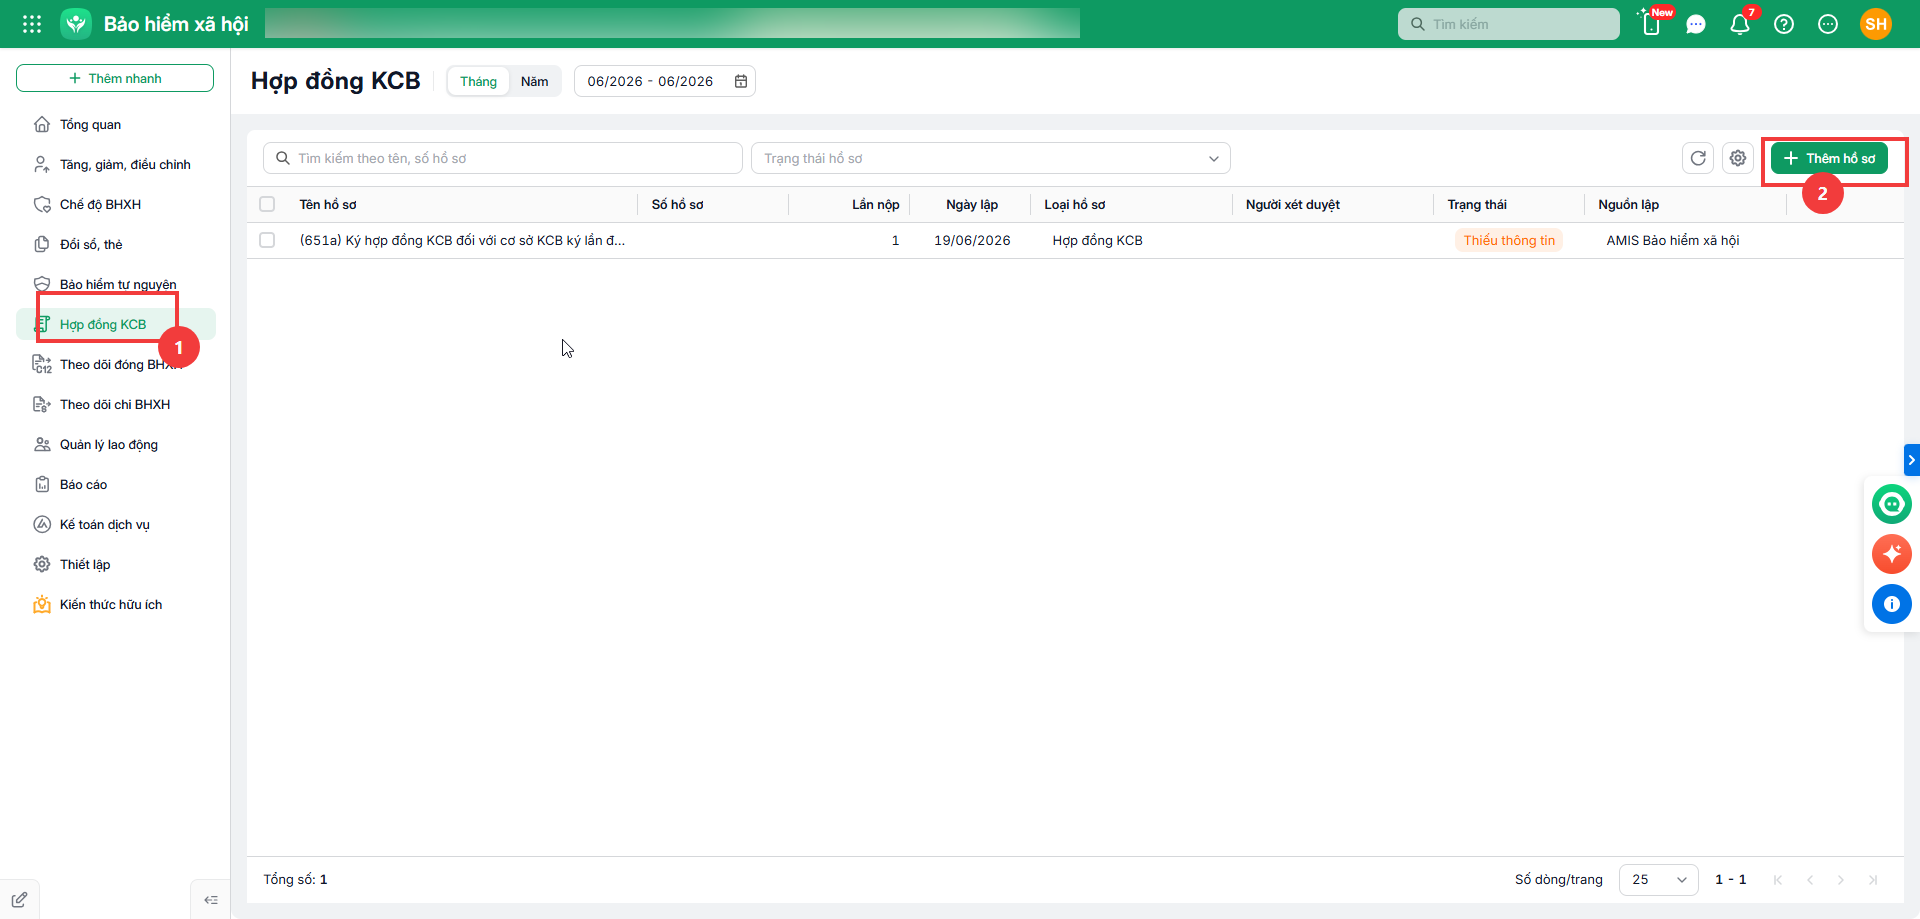Viewport: 1920px width, 919px height.
Task: Open the more options ellipsis icon in header
Action: tap(1828, 24)
